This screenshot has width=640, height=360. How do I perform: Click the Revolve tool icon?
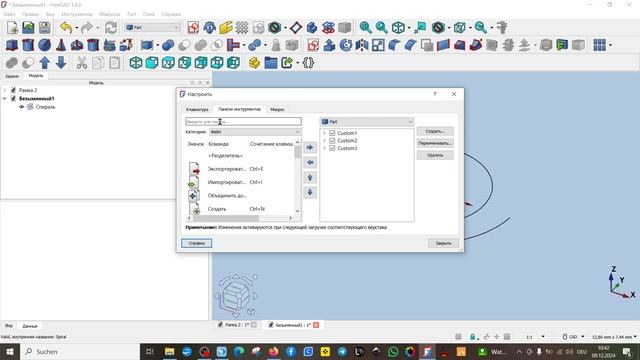tap(346, 45)
